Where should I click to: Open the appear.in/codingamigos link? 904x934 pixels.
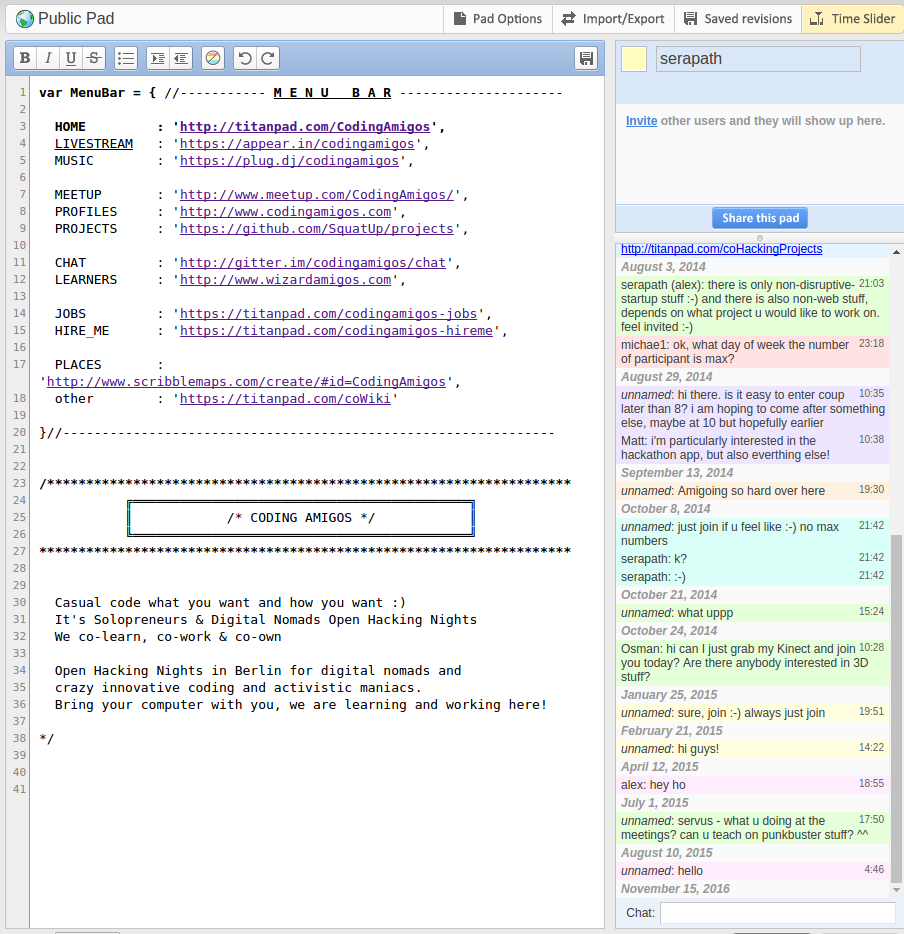coord(297,144)
